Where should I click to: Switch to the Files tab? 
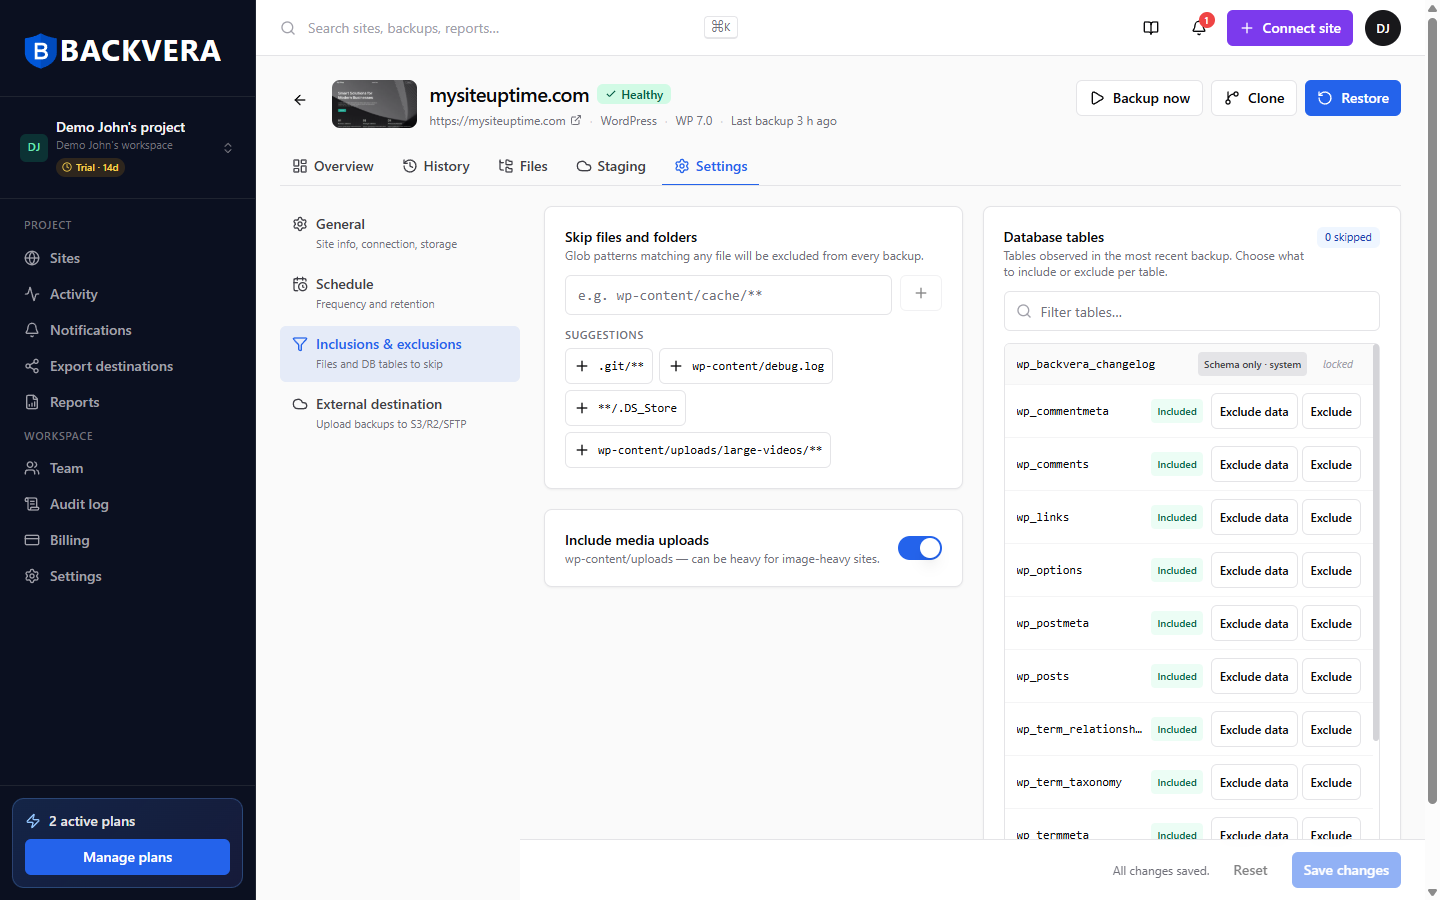523,166
